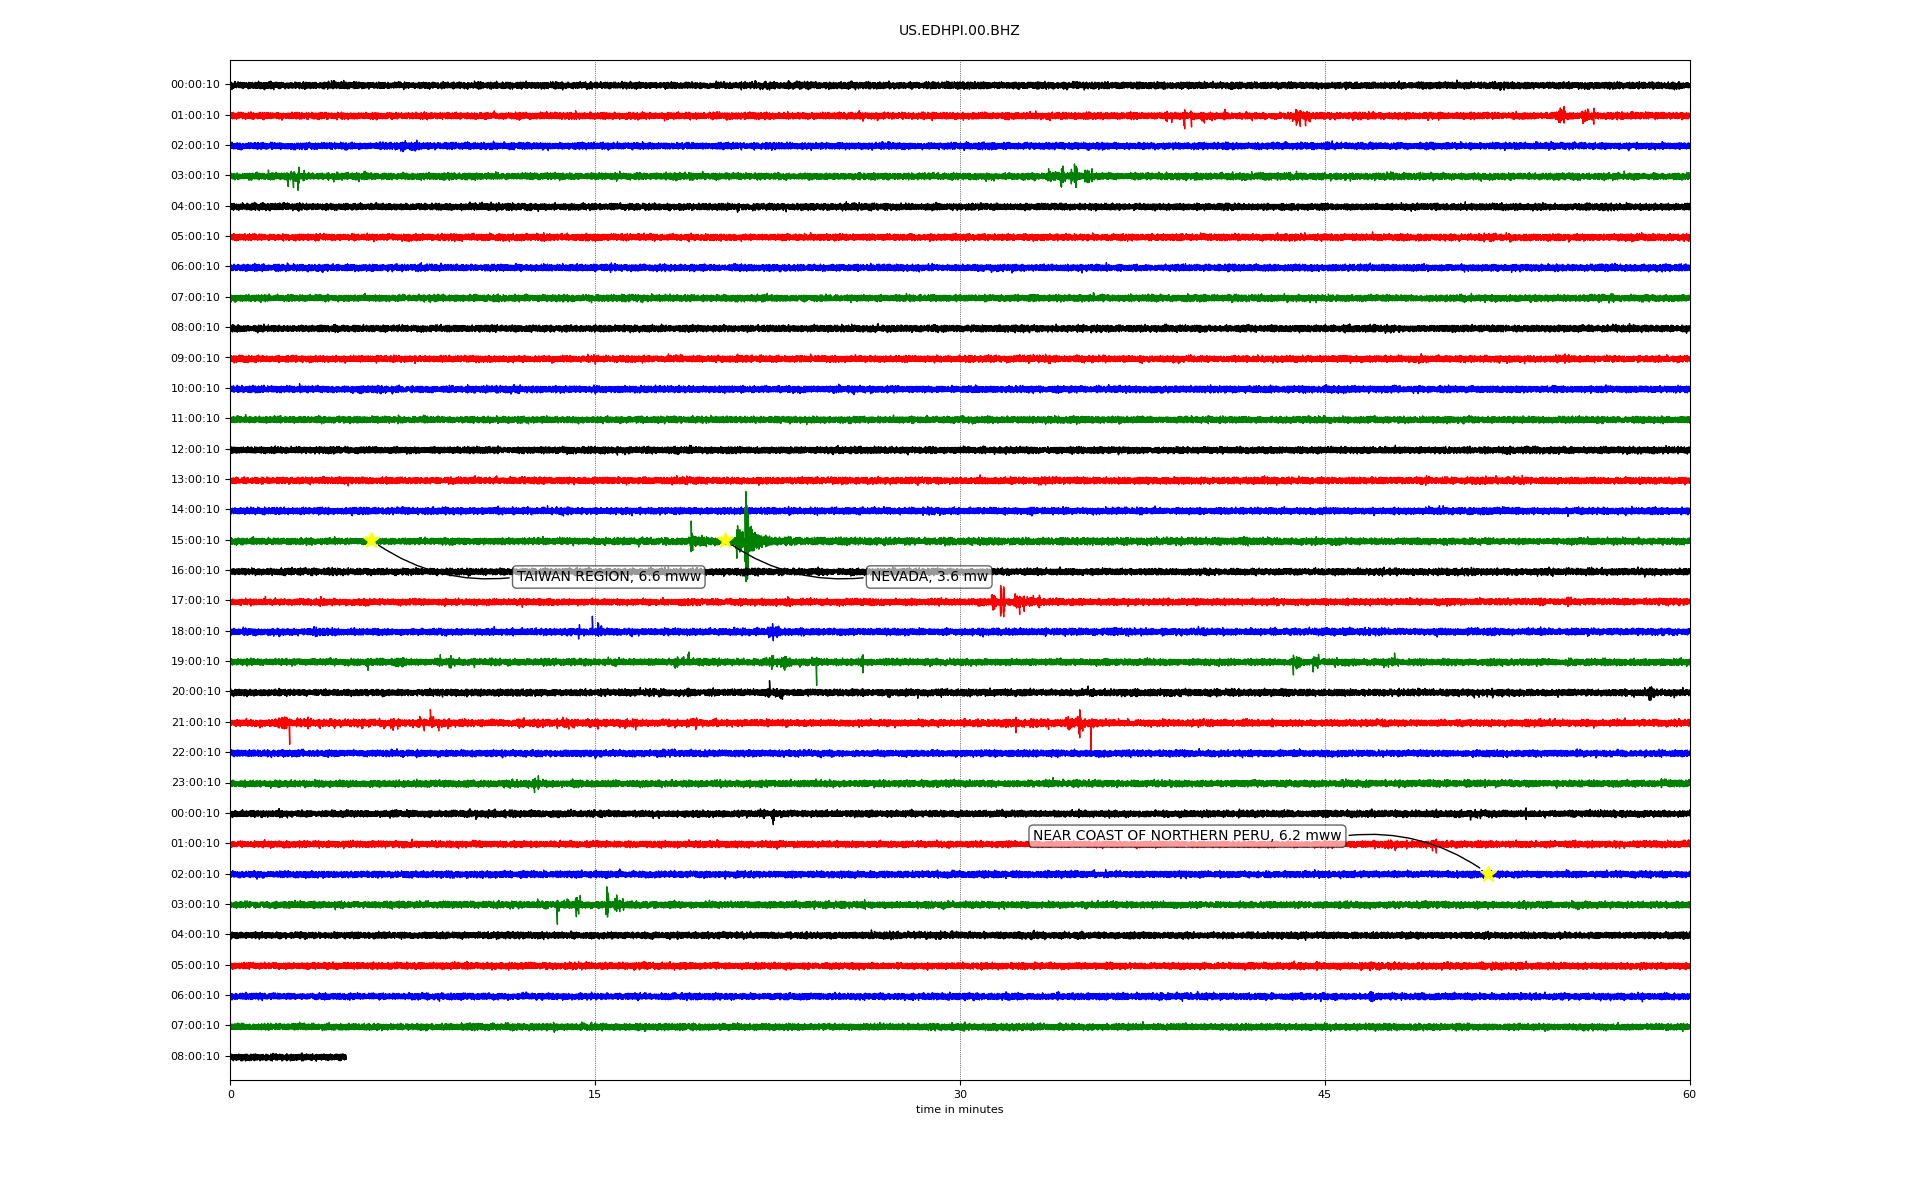
Task: Click the 02:00:10 label near bottom
Action: tap(195, 875)
